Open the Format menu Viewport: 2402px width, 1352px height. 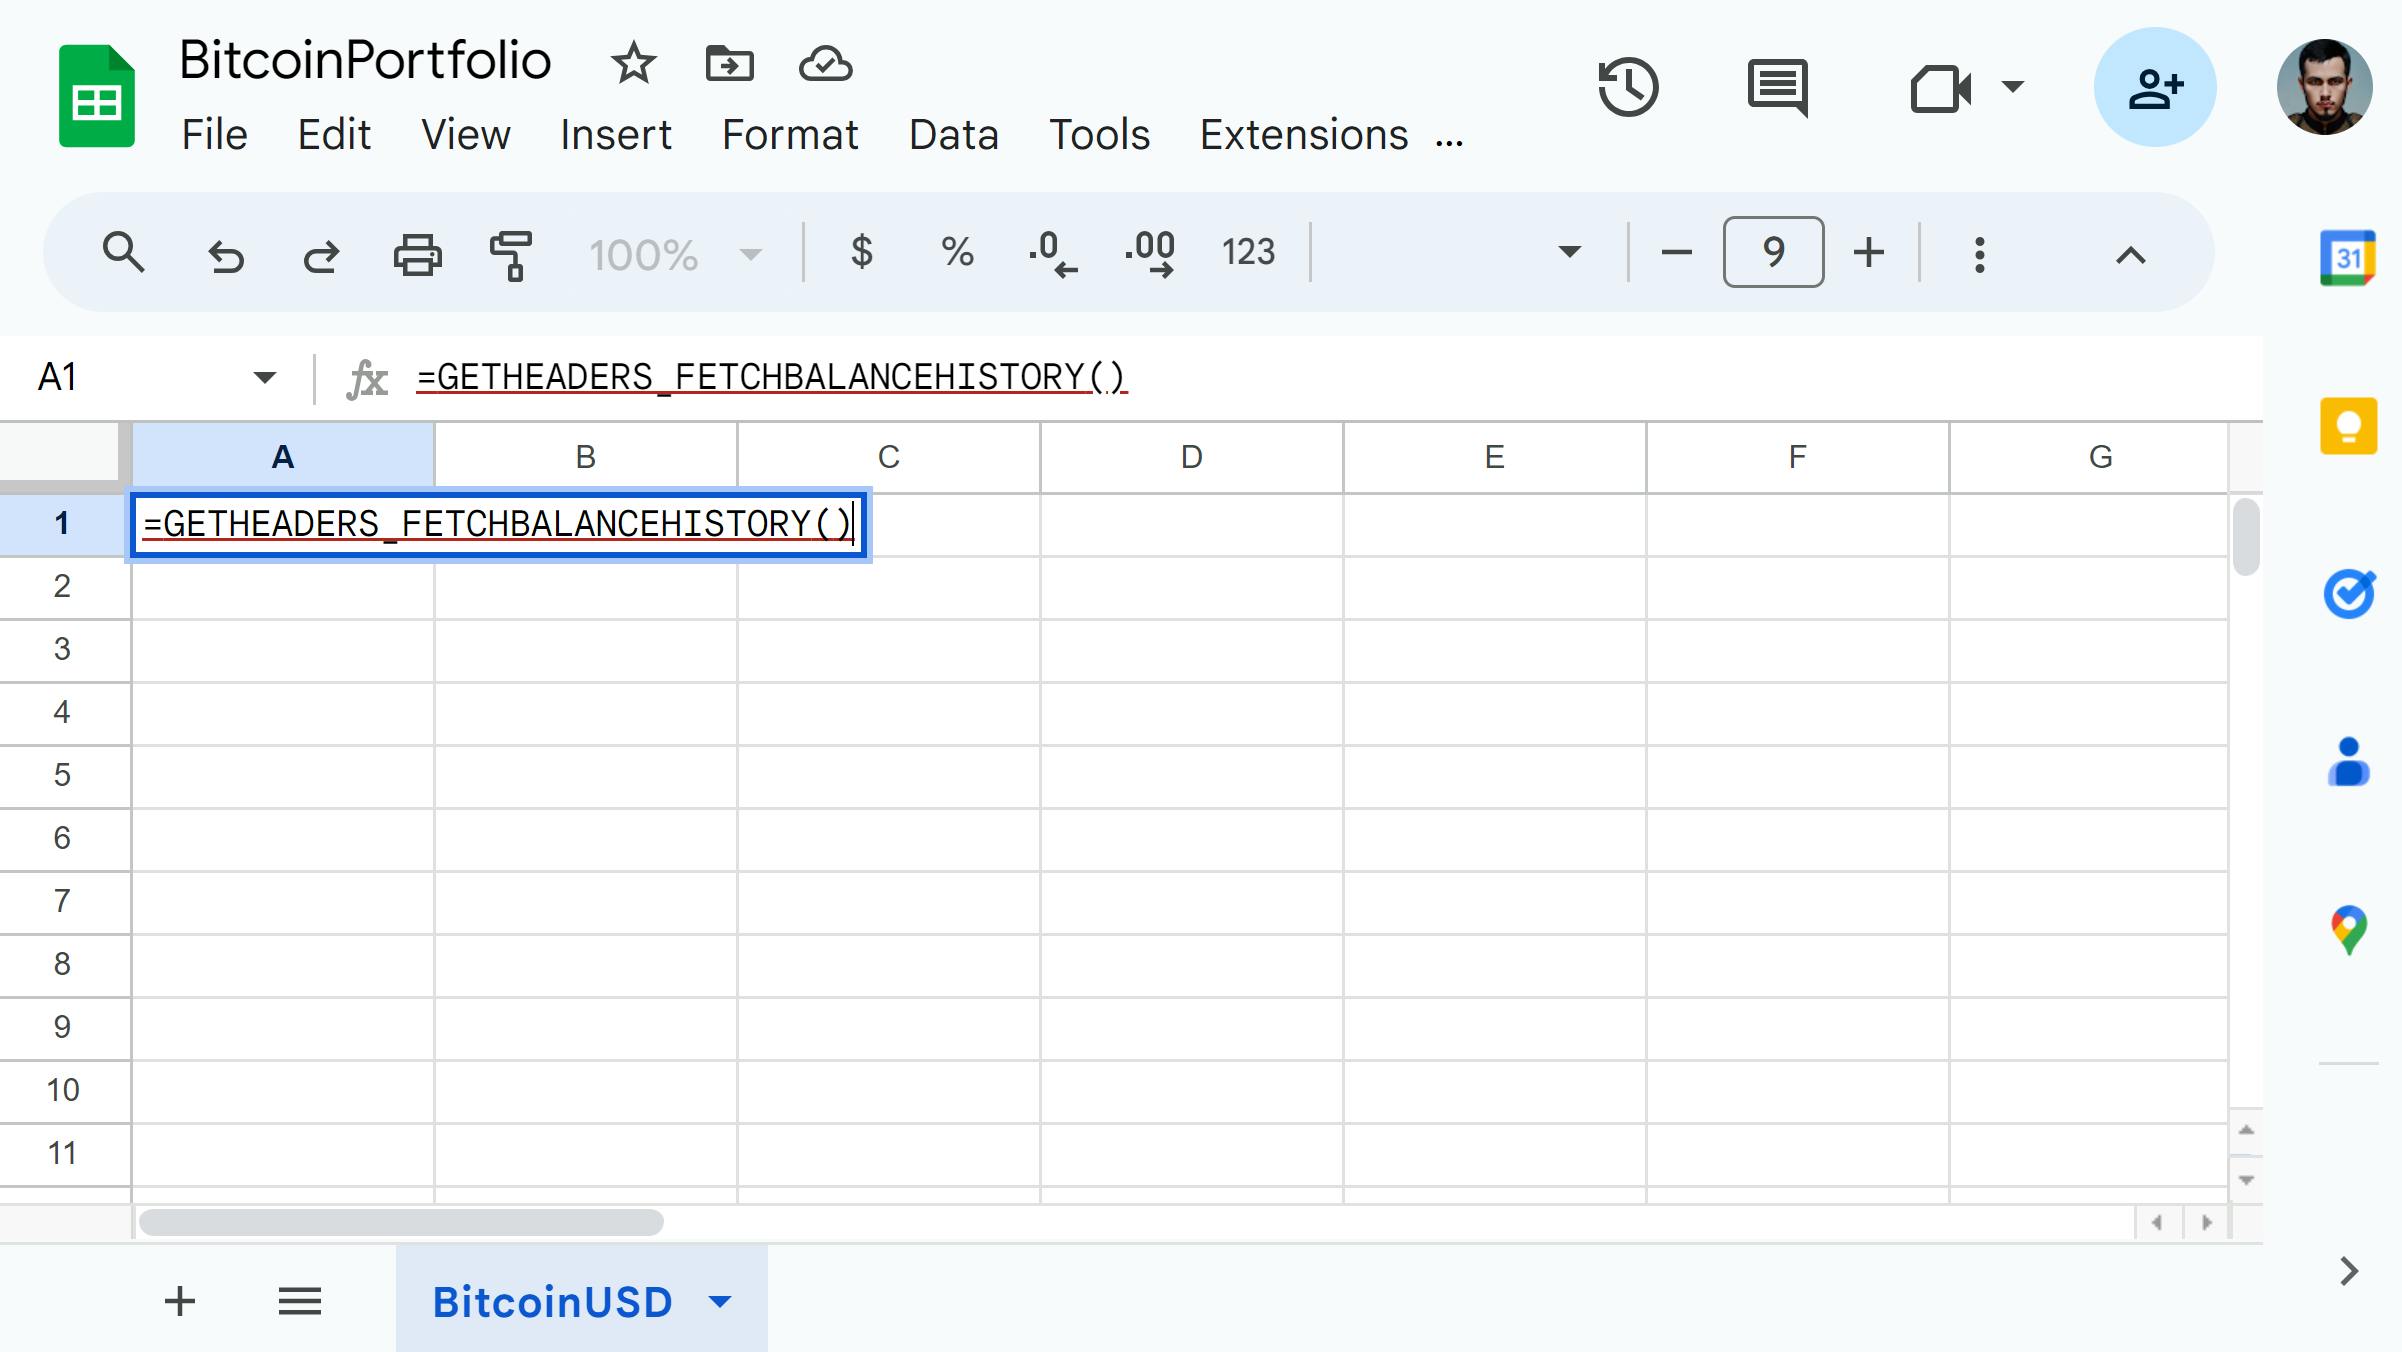click(790, 134)
